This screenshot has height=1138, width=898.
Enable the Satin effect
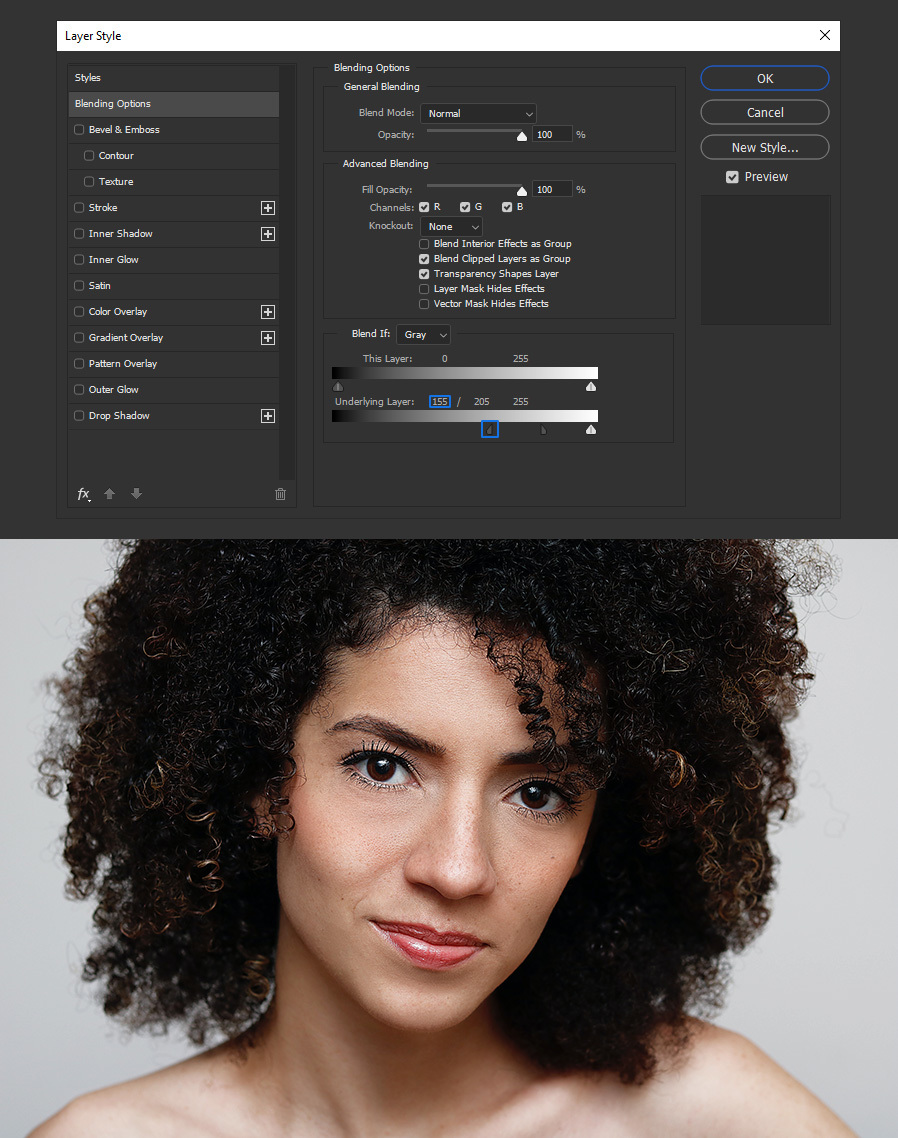(79, 286)
